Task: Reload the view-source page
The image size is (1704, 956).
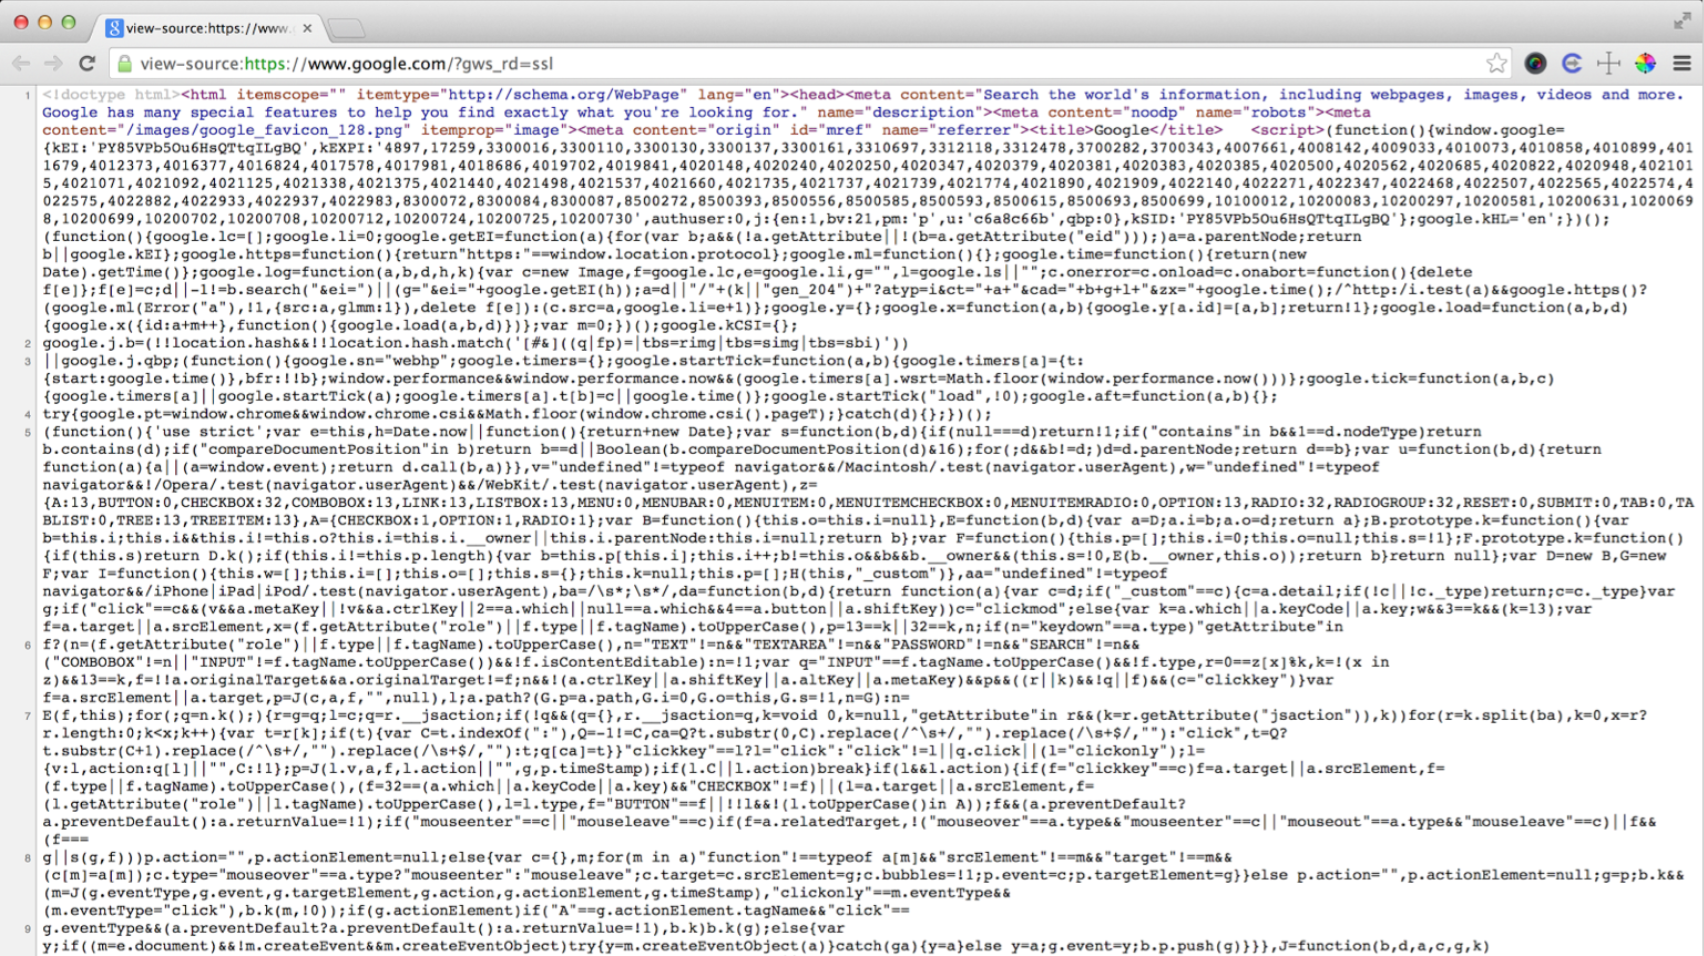Action: click(87, 64)
